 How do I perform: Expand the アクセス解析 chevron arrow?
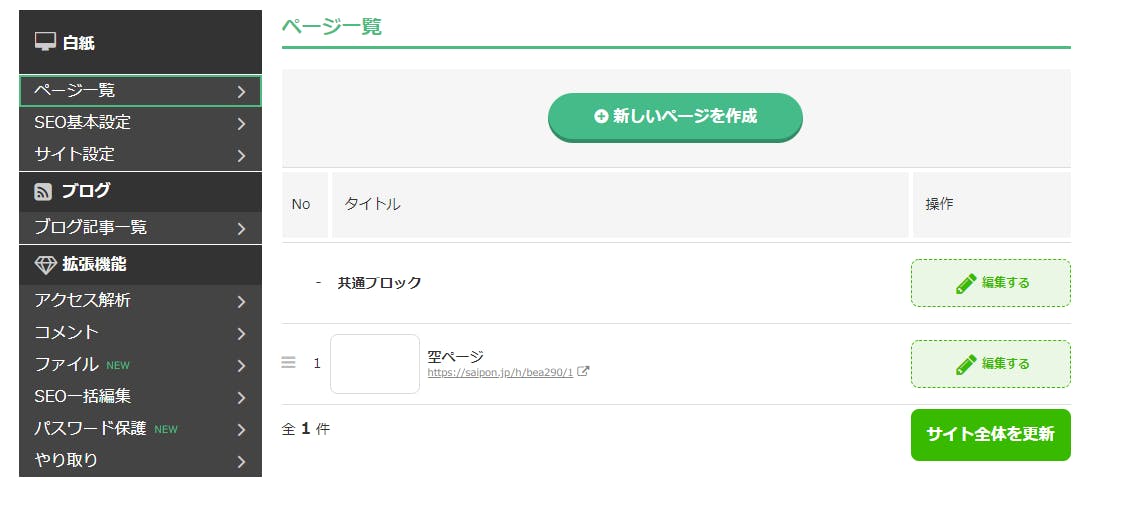coord(241,302)
